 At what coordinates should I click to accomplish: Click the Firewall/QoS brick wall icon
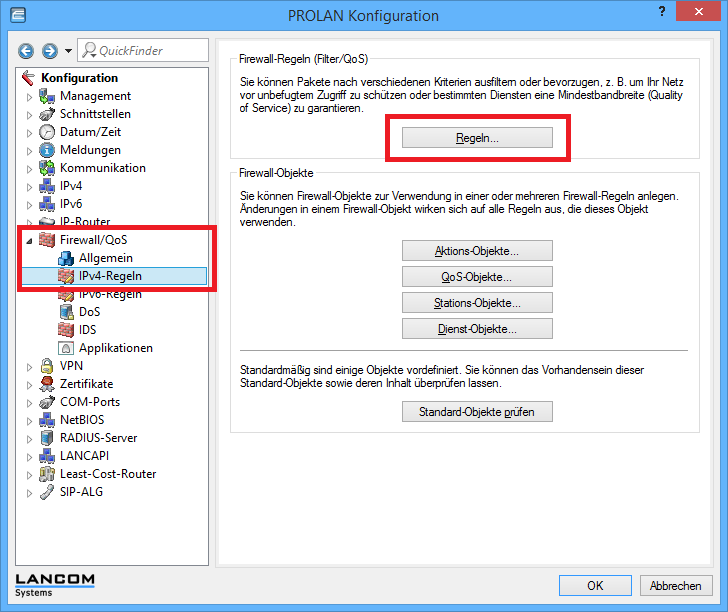(46, 240)
